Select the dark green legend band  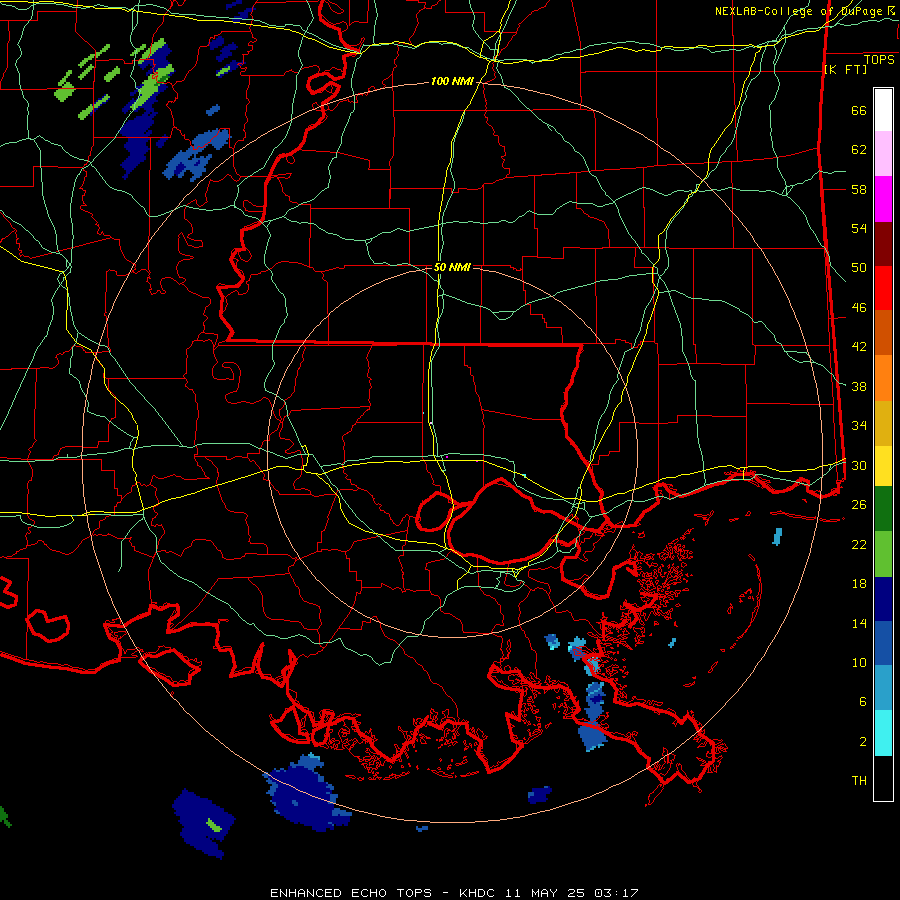[x=883, y=509]
